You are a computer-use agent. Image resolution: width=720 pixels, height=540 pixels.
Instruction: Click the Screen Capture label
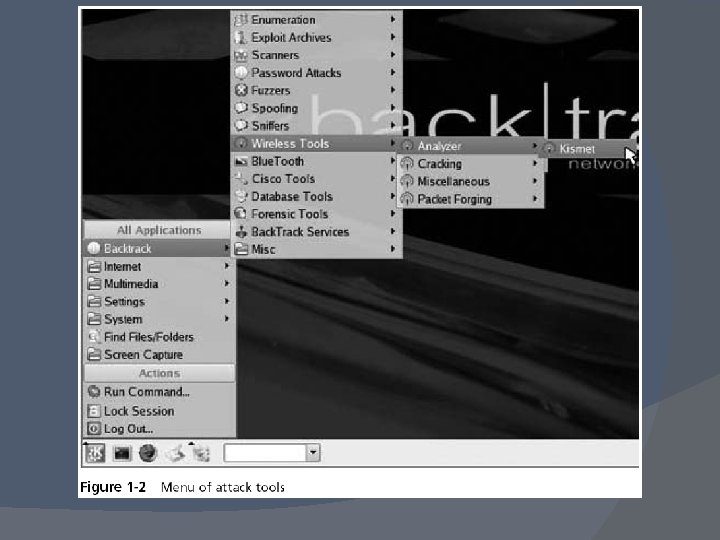point(143,354)
